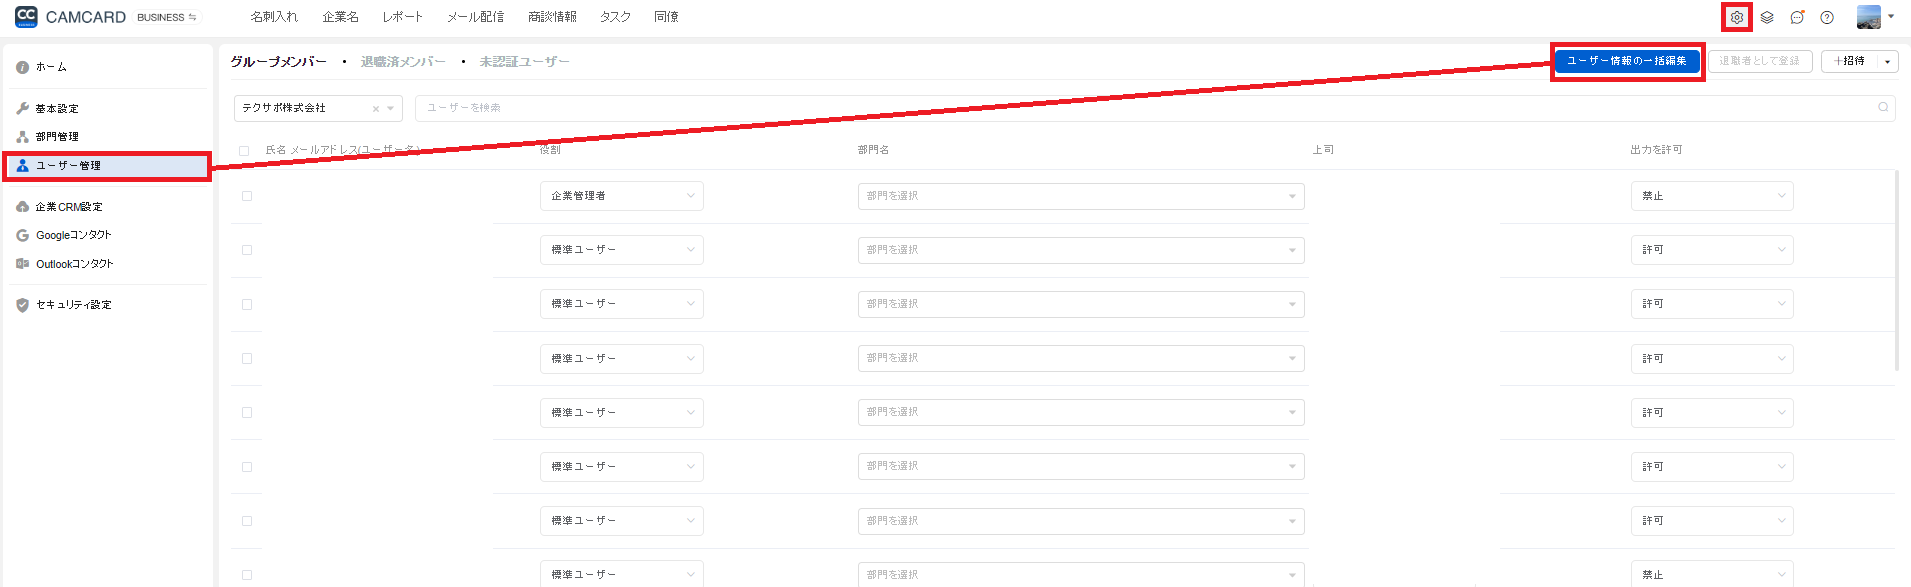This screenshot has width=1911, height=587.
Task: Clear the テクサポ株式会社 selection with x icon
Action: point(376,109)
